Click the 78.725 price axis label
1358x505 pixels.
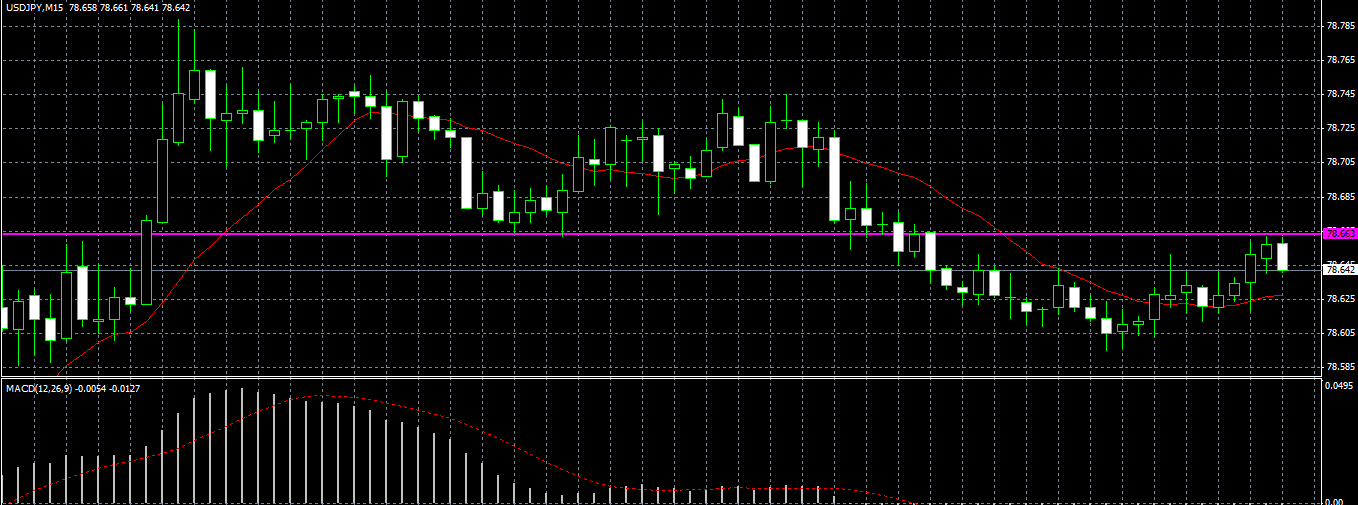[1339, 128]
